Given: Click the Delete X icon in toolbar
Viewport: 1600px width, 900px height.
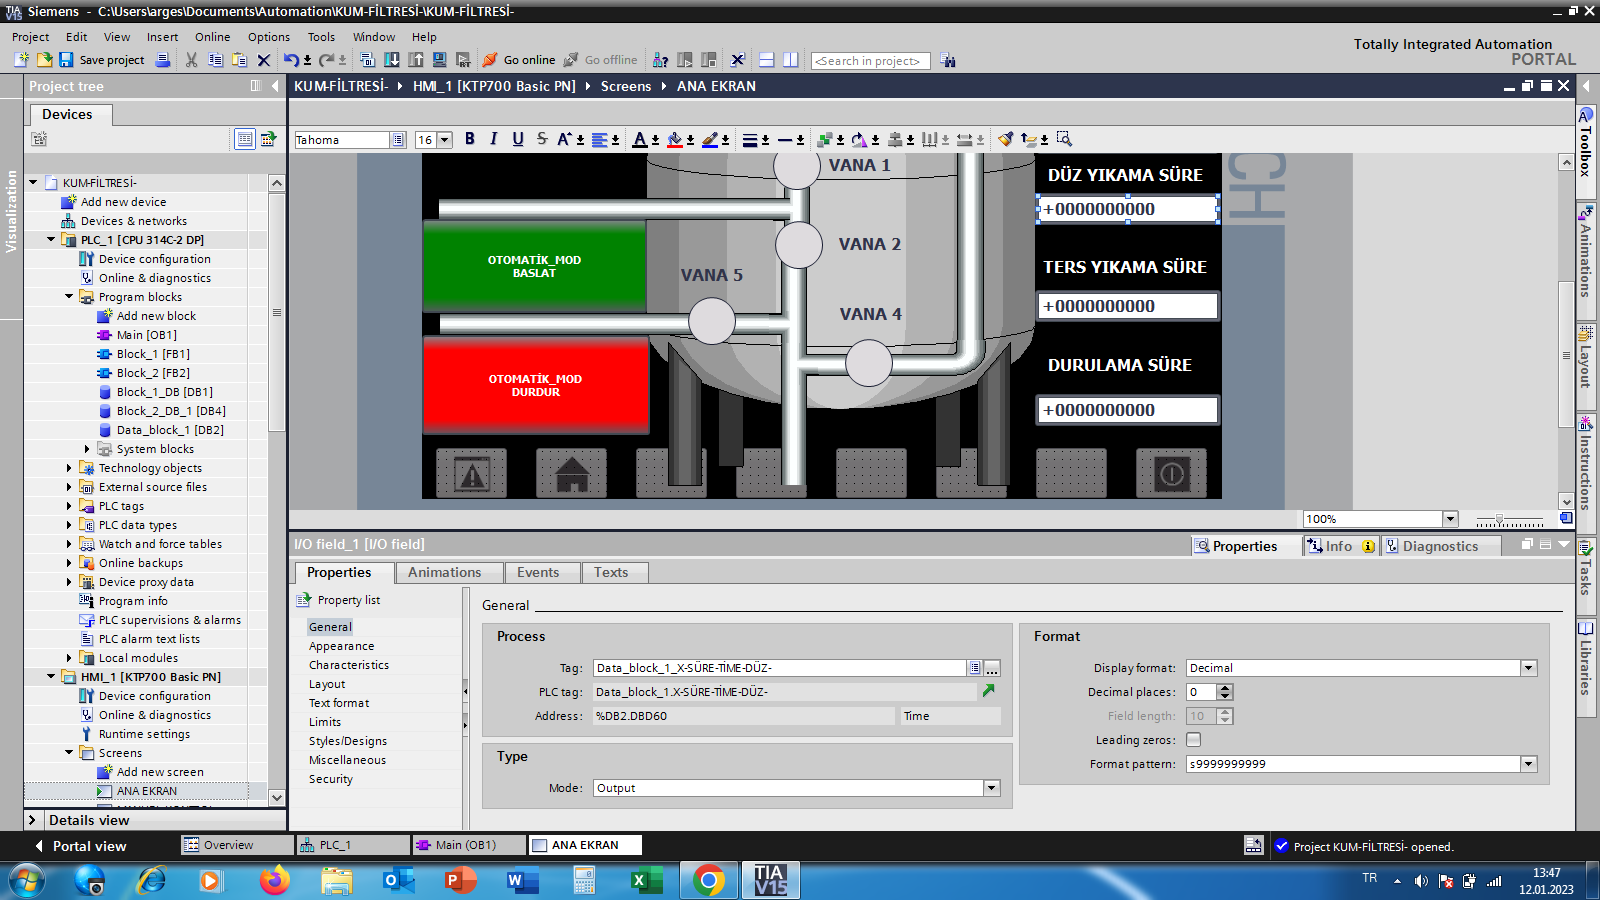Looking at the screenshot, I should pos(264,60).
